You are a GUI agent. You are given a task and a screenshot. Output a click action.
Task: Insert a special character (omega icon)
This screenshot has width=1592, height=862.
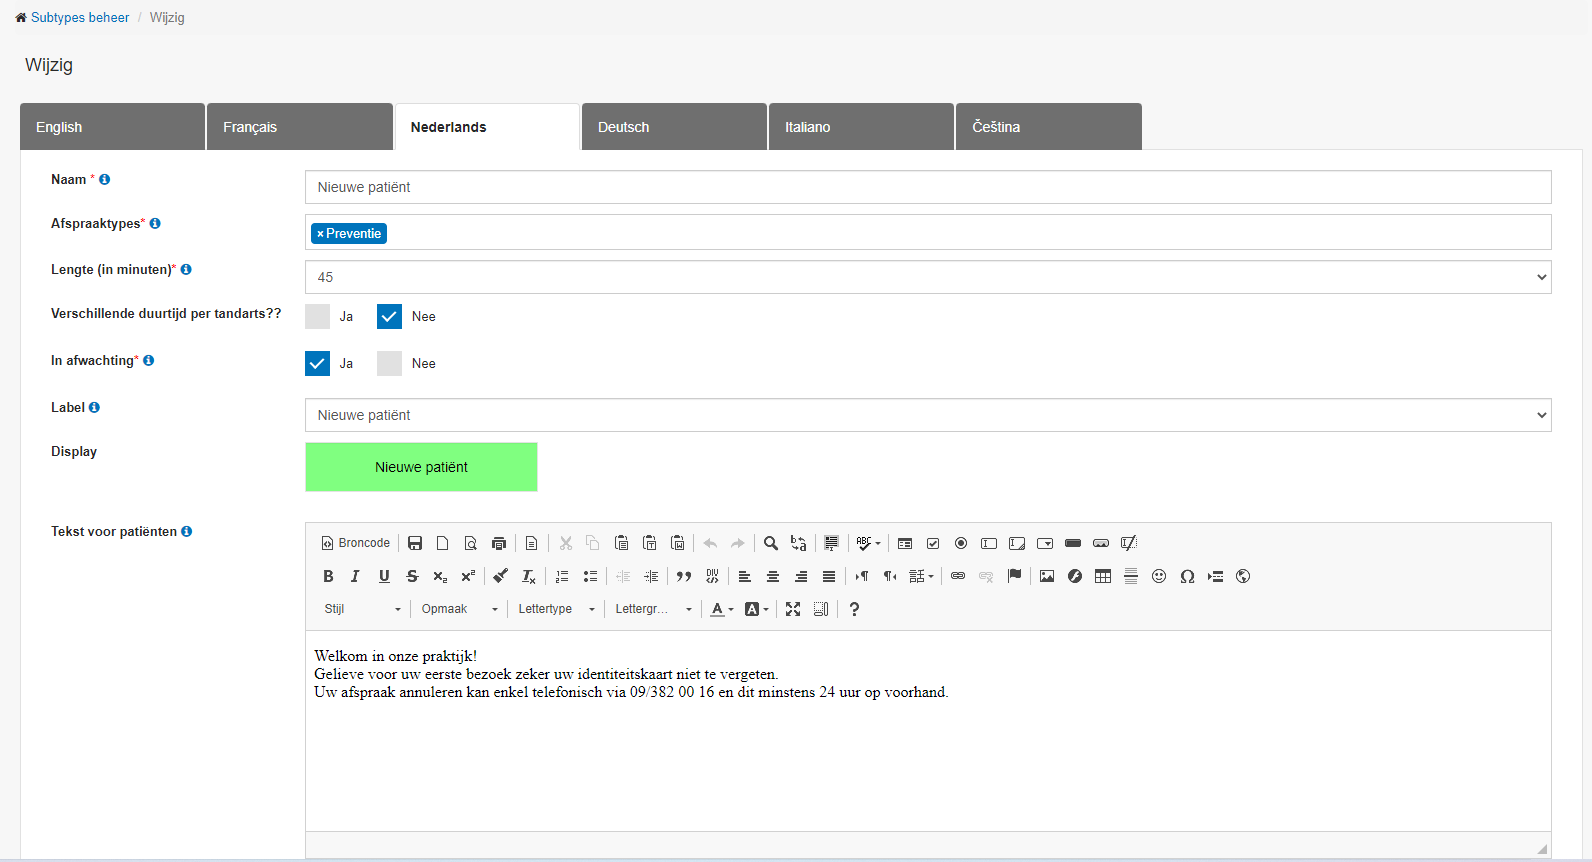pos(1187,576)
